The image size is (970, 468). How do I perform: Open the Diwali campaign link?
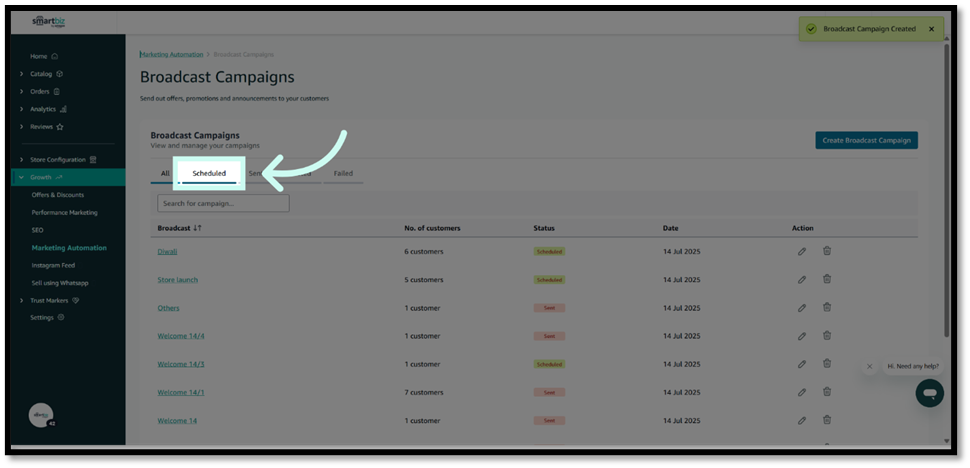167,251
